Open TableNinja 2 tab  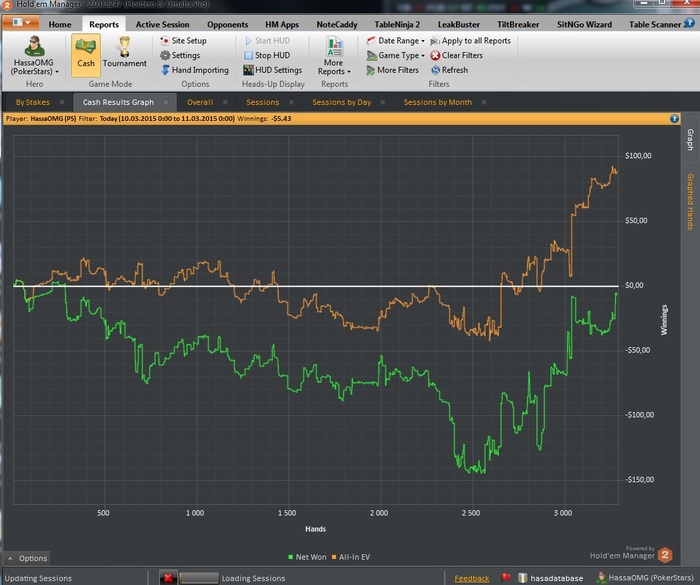[x=397, y=25]
